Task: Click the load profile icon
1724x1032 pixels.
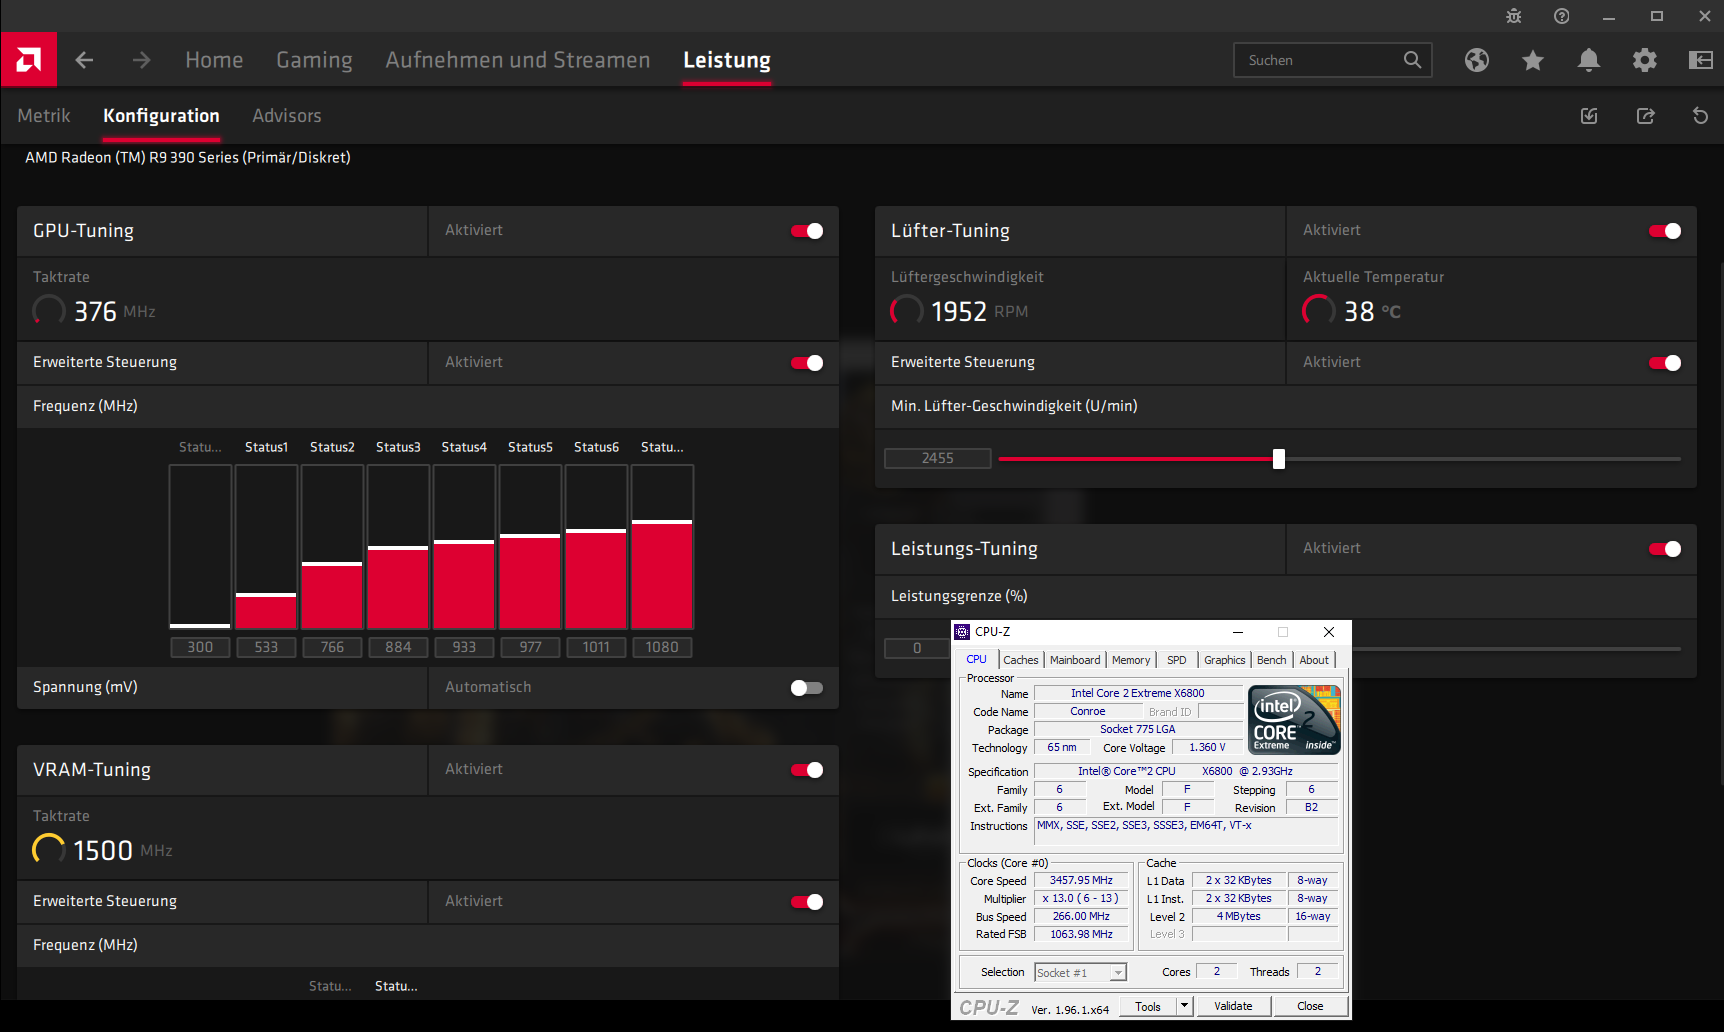Action: click(x=1589, y=116)
